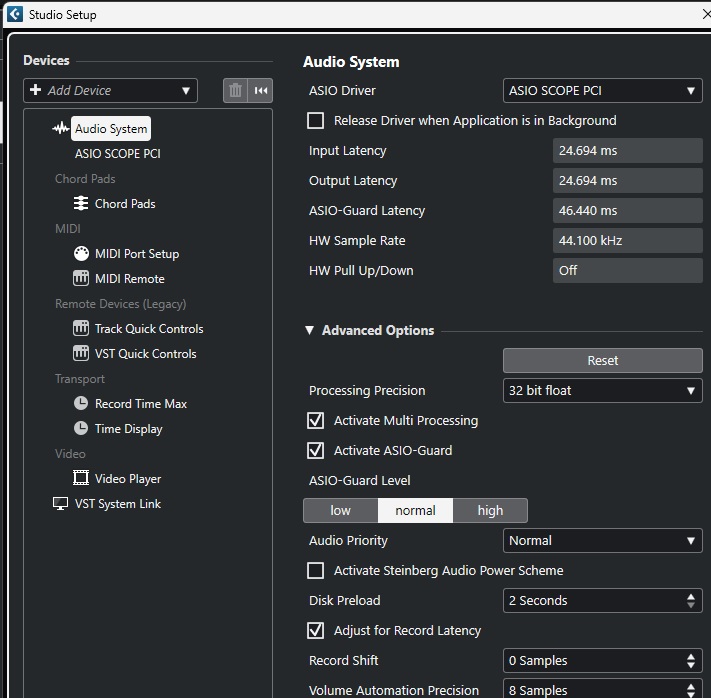Collapse the Advanced Options section
This screenshot has height=698, width=711.
point(310,331)
